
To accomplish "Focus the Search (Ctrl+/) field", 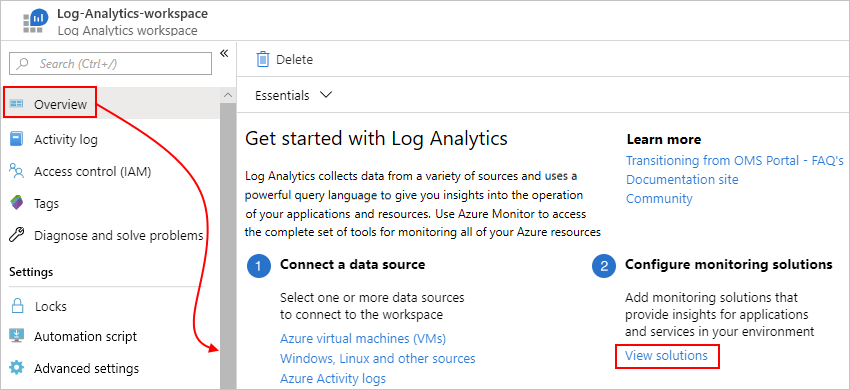I will click(x=111, y=63).
